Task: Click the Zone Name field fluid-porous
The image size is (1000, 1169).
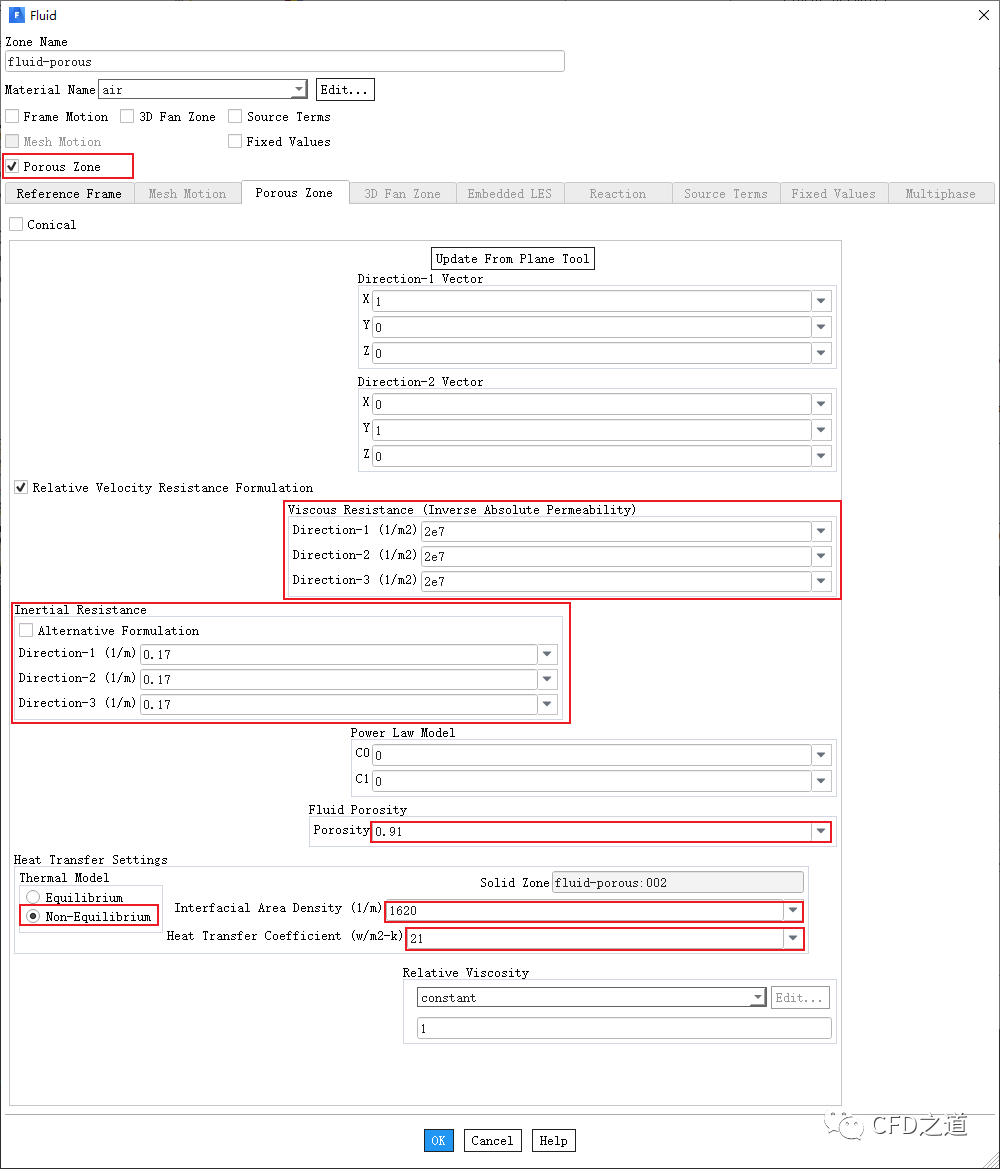Action: click(285, 62)
